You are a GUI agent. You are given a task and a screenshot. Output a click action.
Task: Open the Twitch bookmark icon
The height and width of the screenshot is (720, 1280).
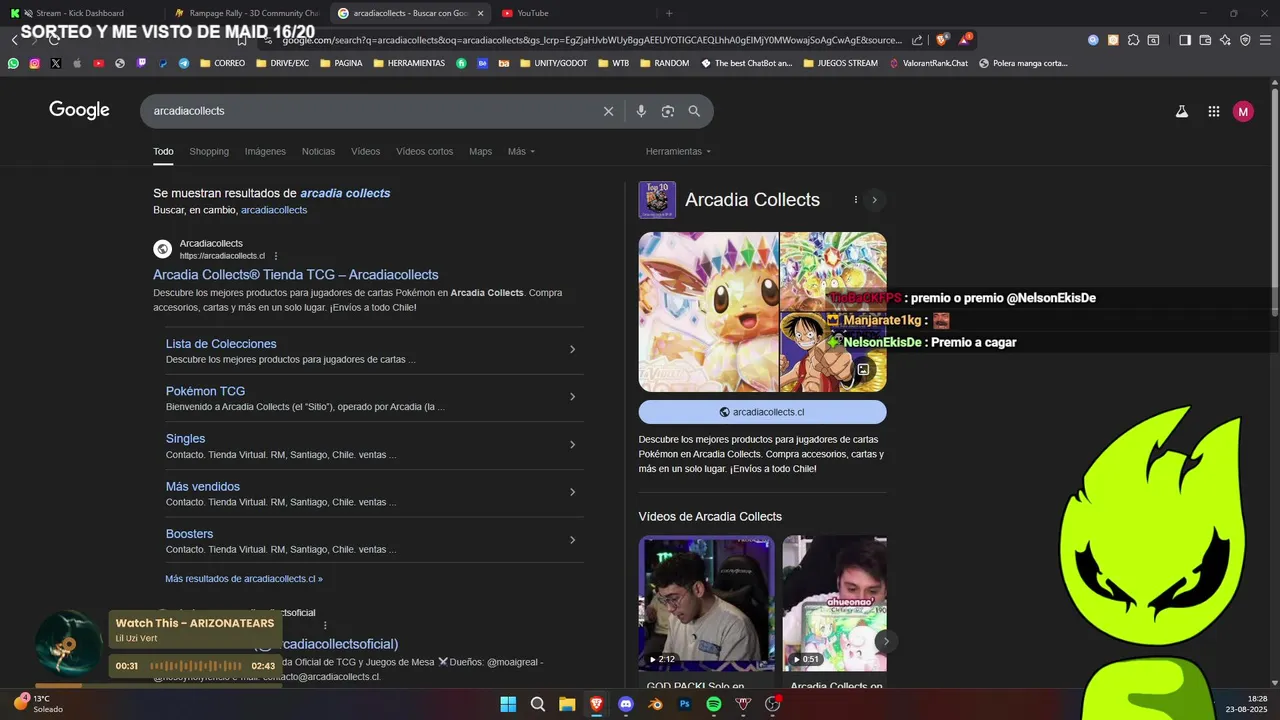(141, 63)
